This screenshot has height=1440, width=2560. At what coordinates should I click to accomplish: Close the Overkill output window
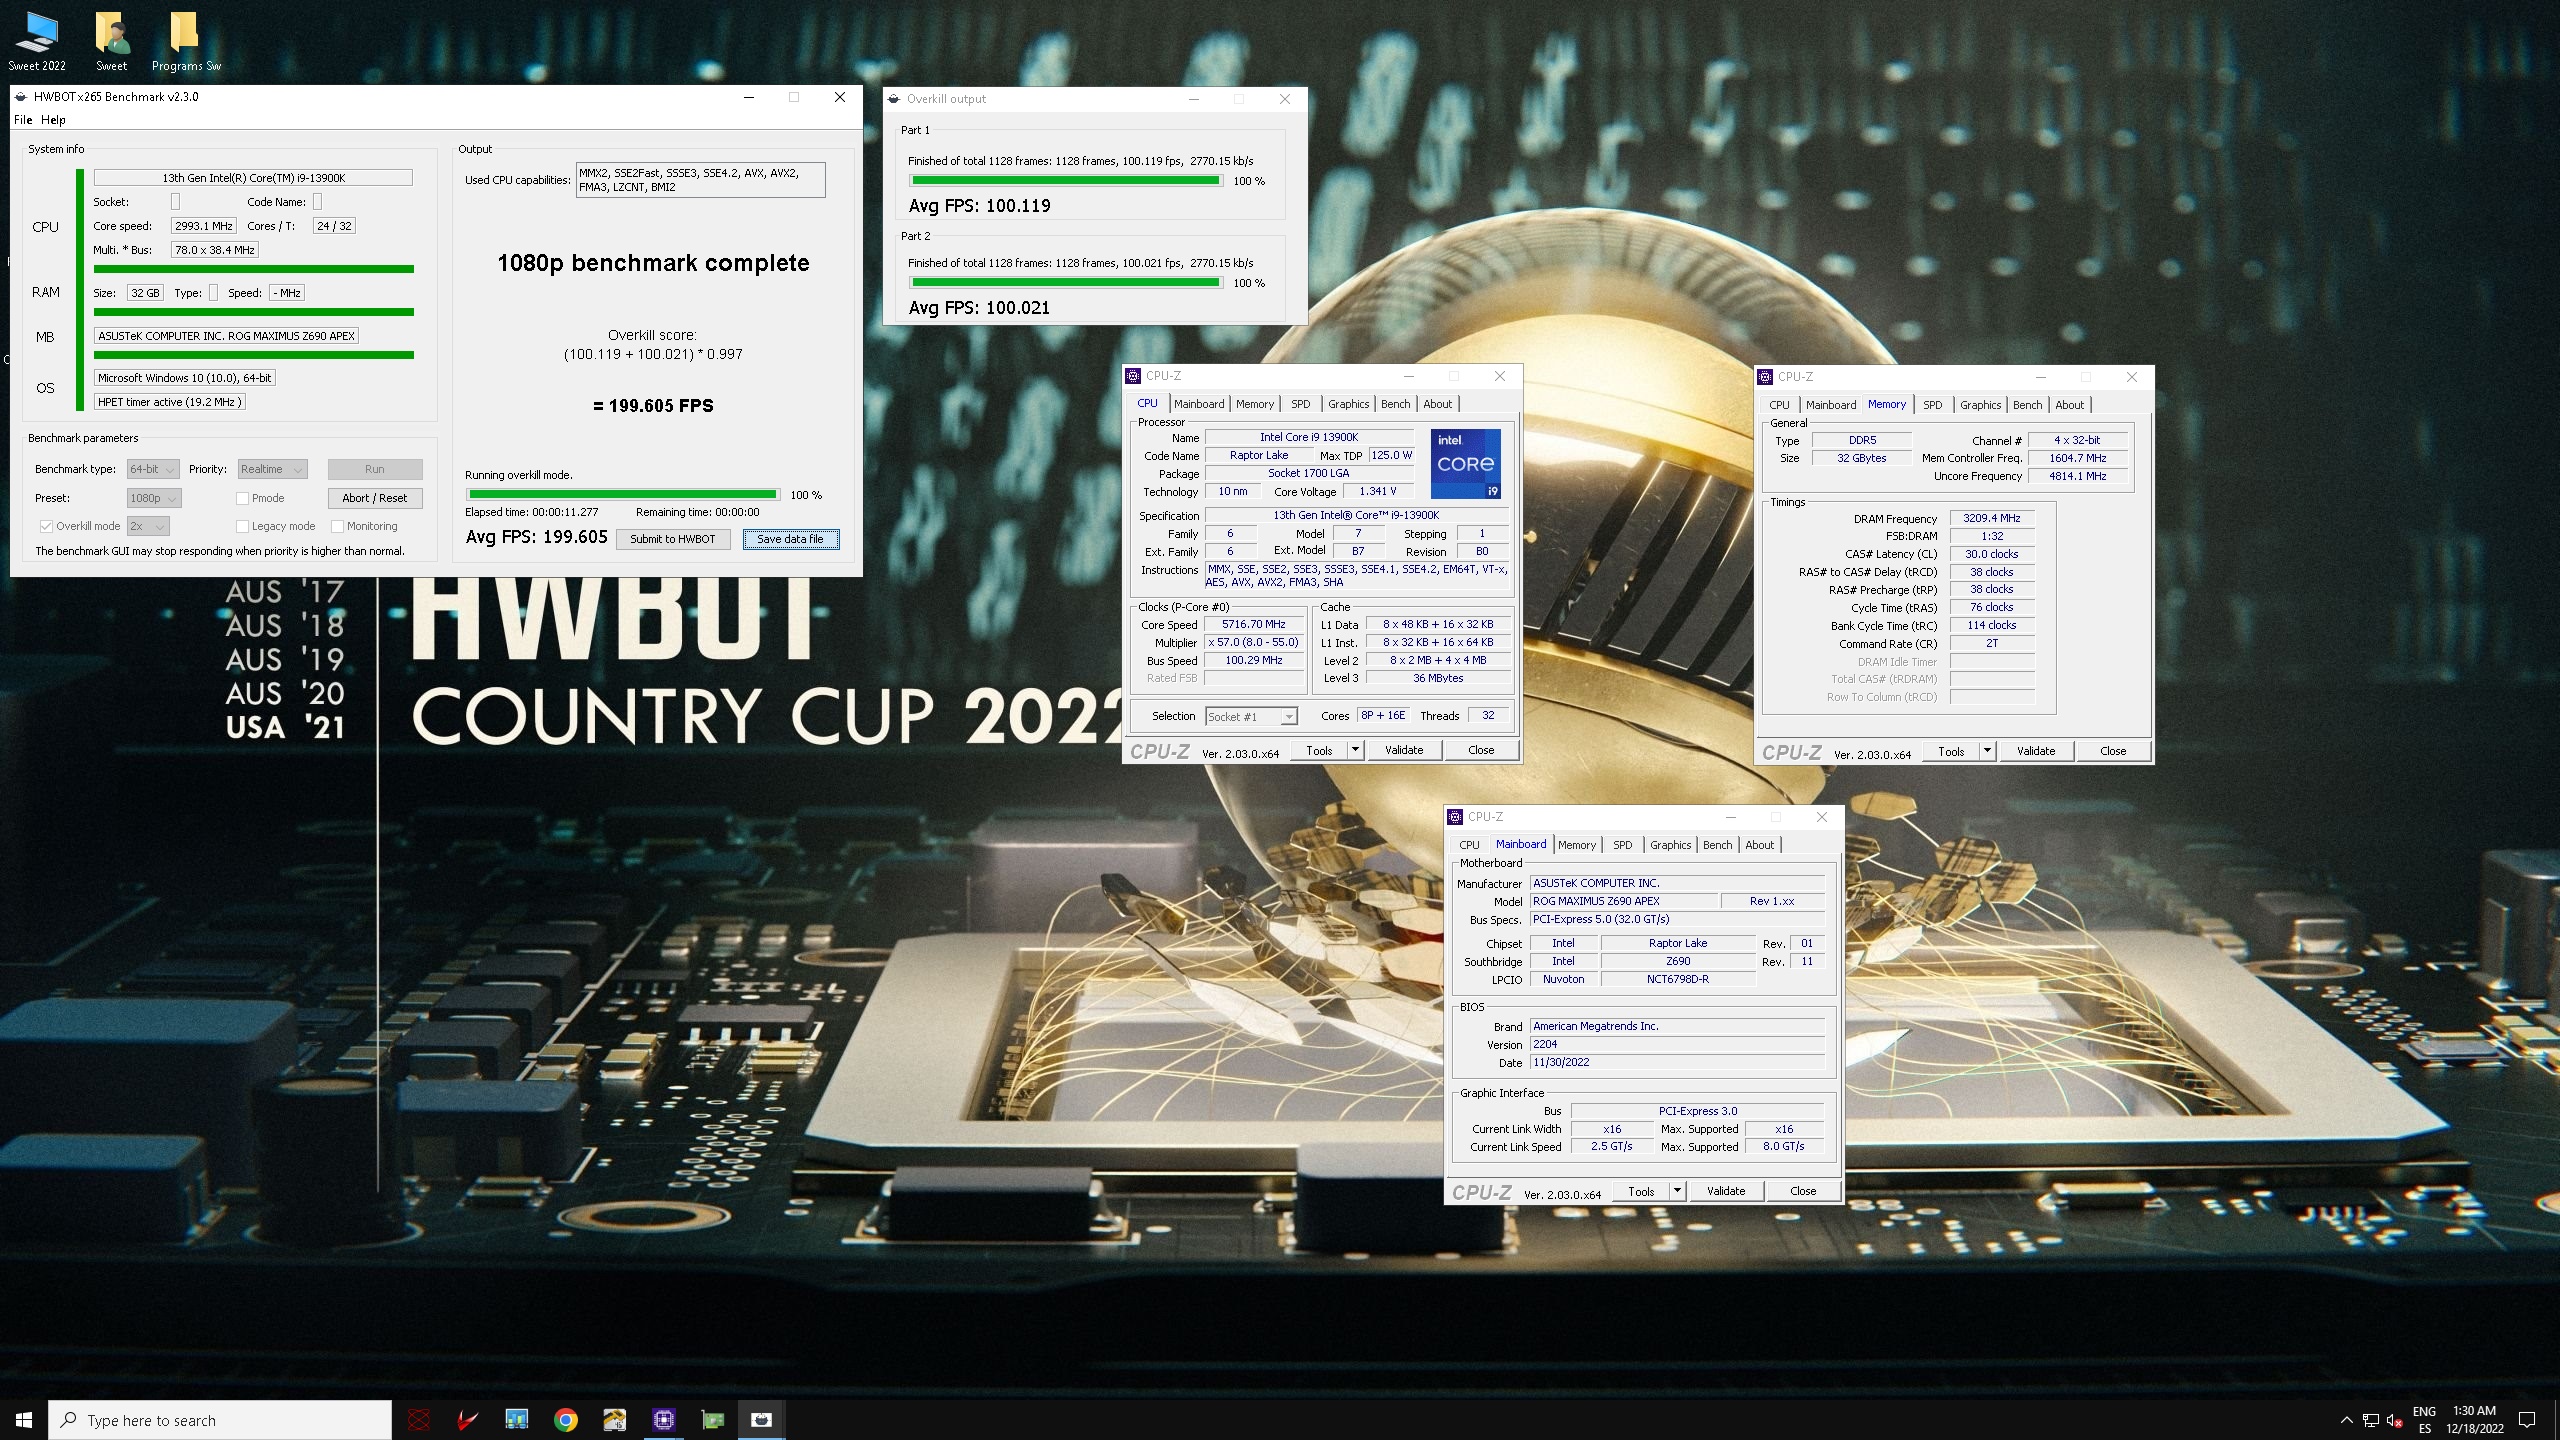coord(1285,99)
